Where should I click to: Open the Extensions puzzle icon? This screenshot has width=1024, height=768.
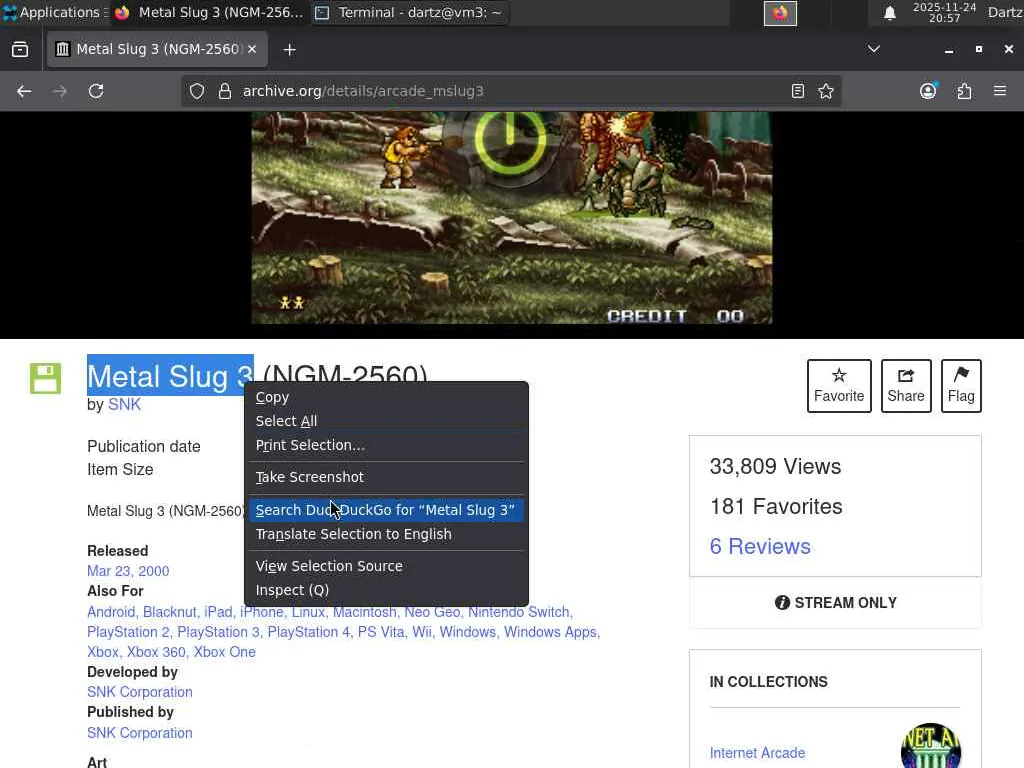(964, 91)
